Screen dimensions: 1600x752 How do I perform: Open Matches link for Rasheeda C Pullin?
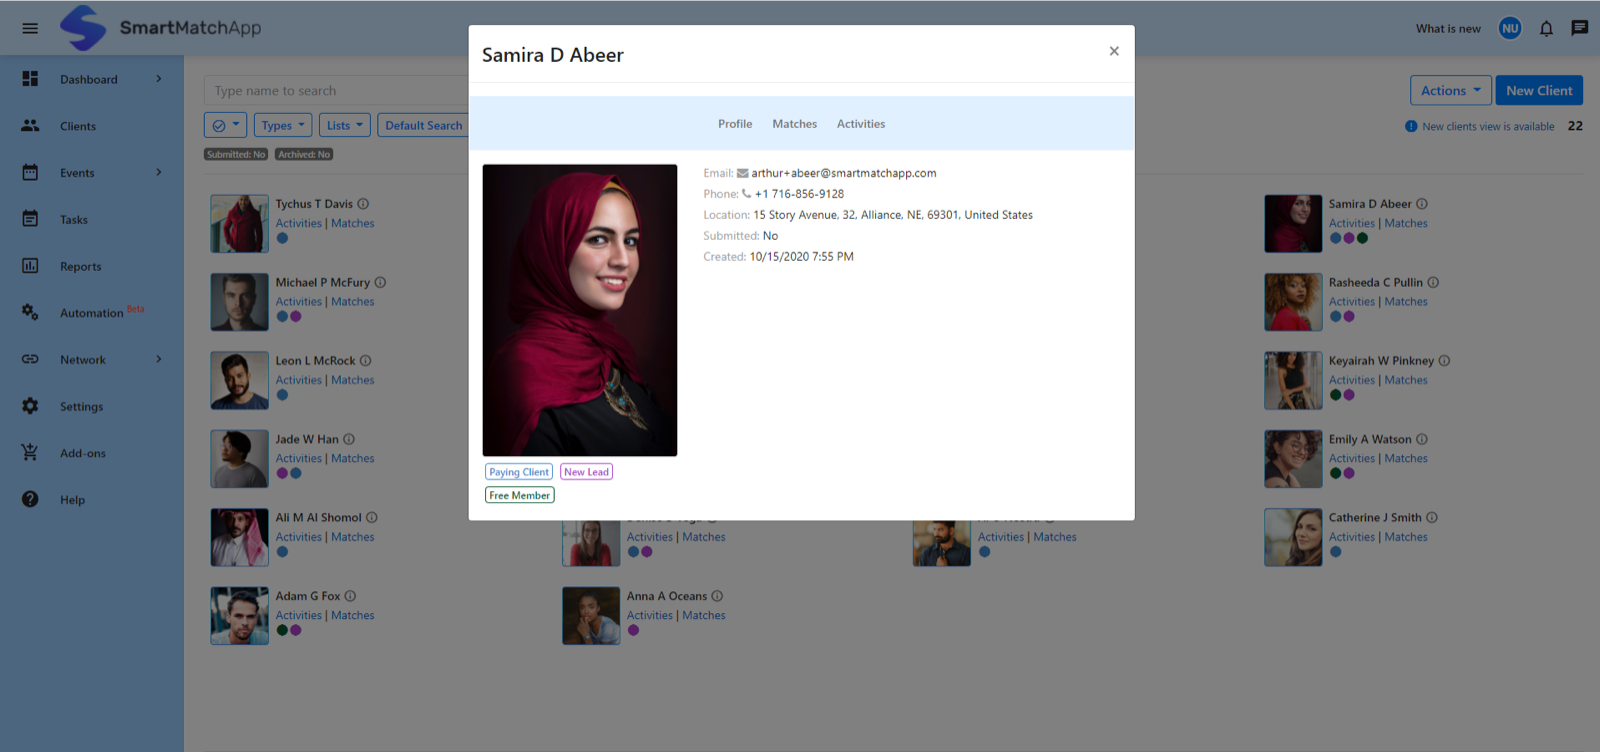1406,302
